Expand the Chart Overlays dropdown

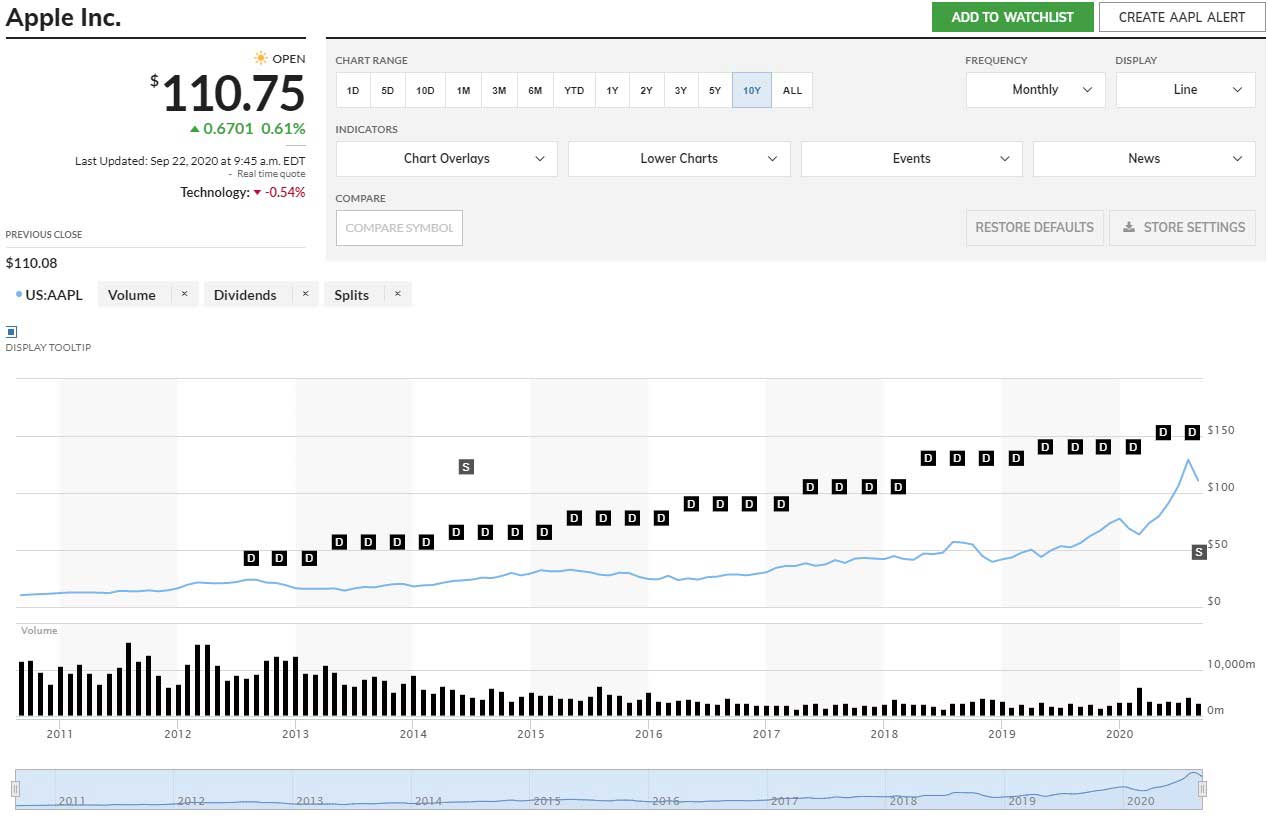pos(446,159)
